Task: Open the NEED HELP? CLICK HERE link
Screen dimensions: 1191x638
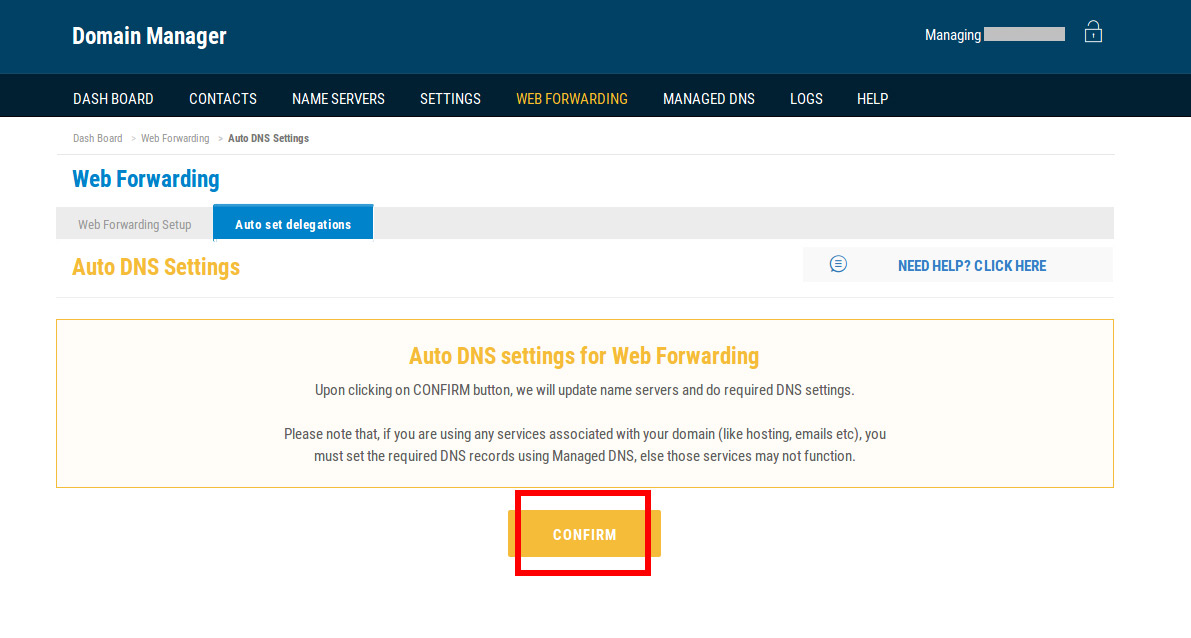Action: pos(971,266)
